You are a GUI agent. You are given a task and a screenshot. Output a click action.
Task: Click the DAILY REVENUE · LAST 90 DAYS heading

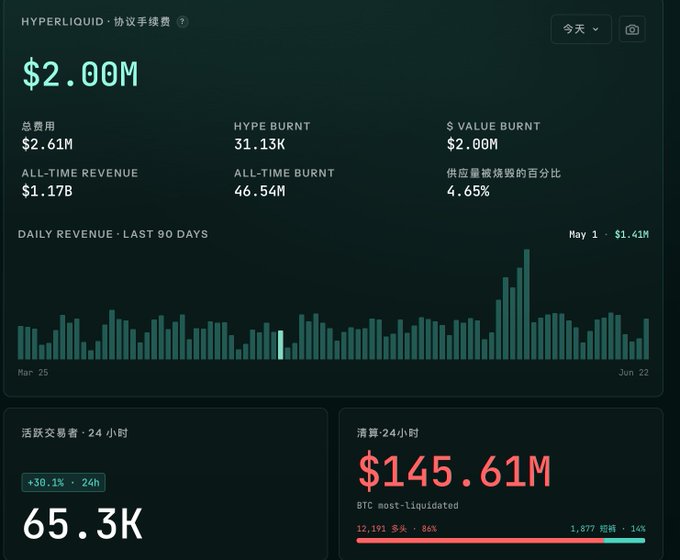click(x=113, y=234)
